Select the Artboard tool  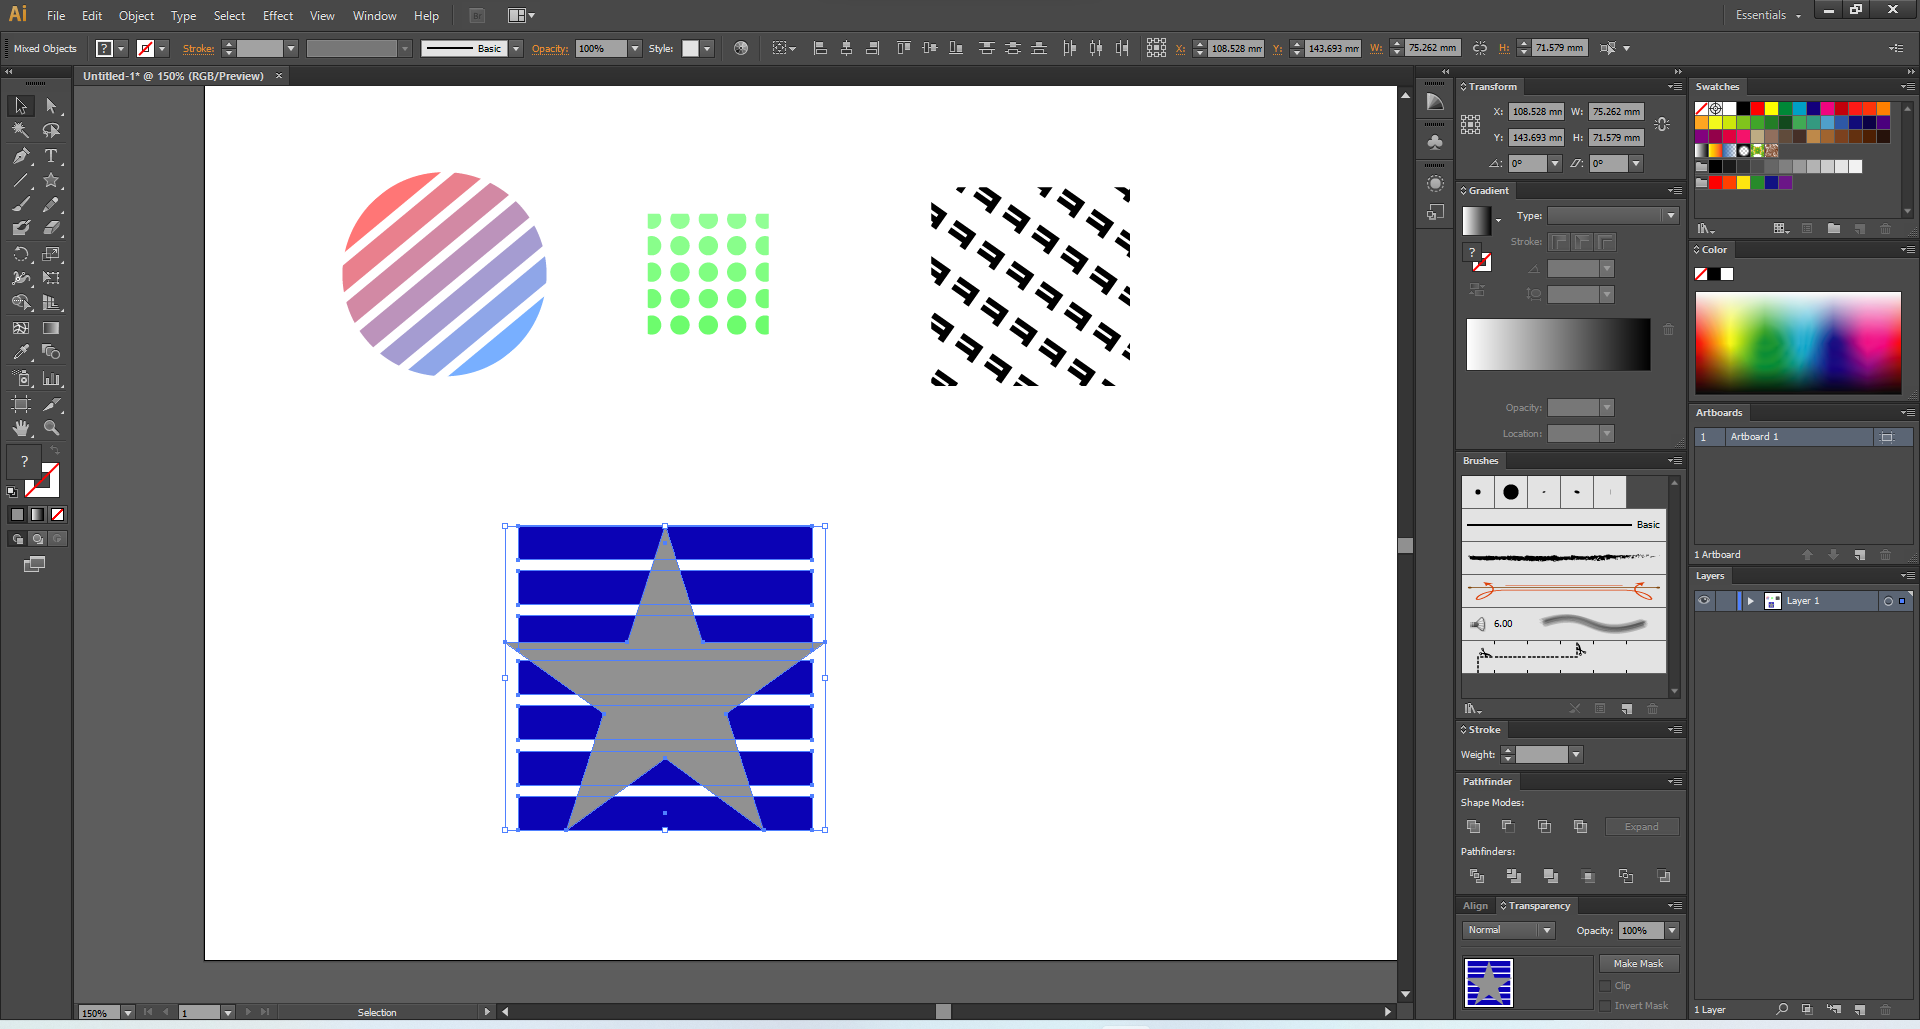pyautogui.click(x=20, y=404)
